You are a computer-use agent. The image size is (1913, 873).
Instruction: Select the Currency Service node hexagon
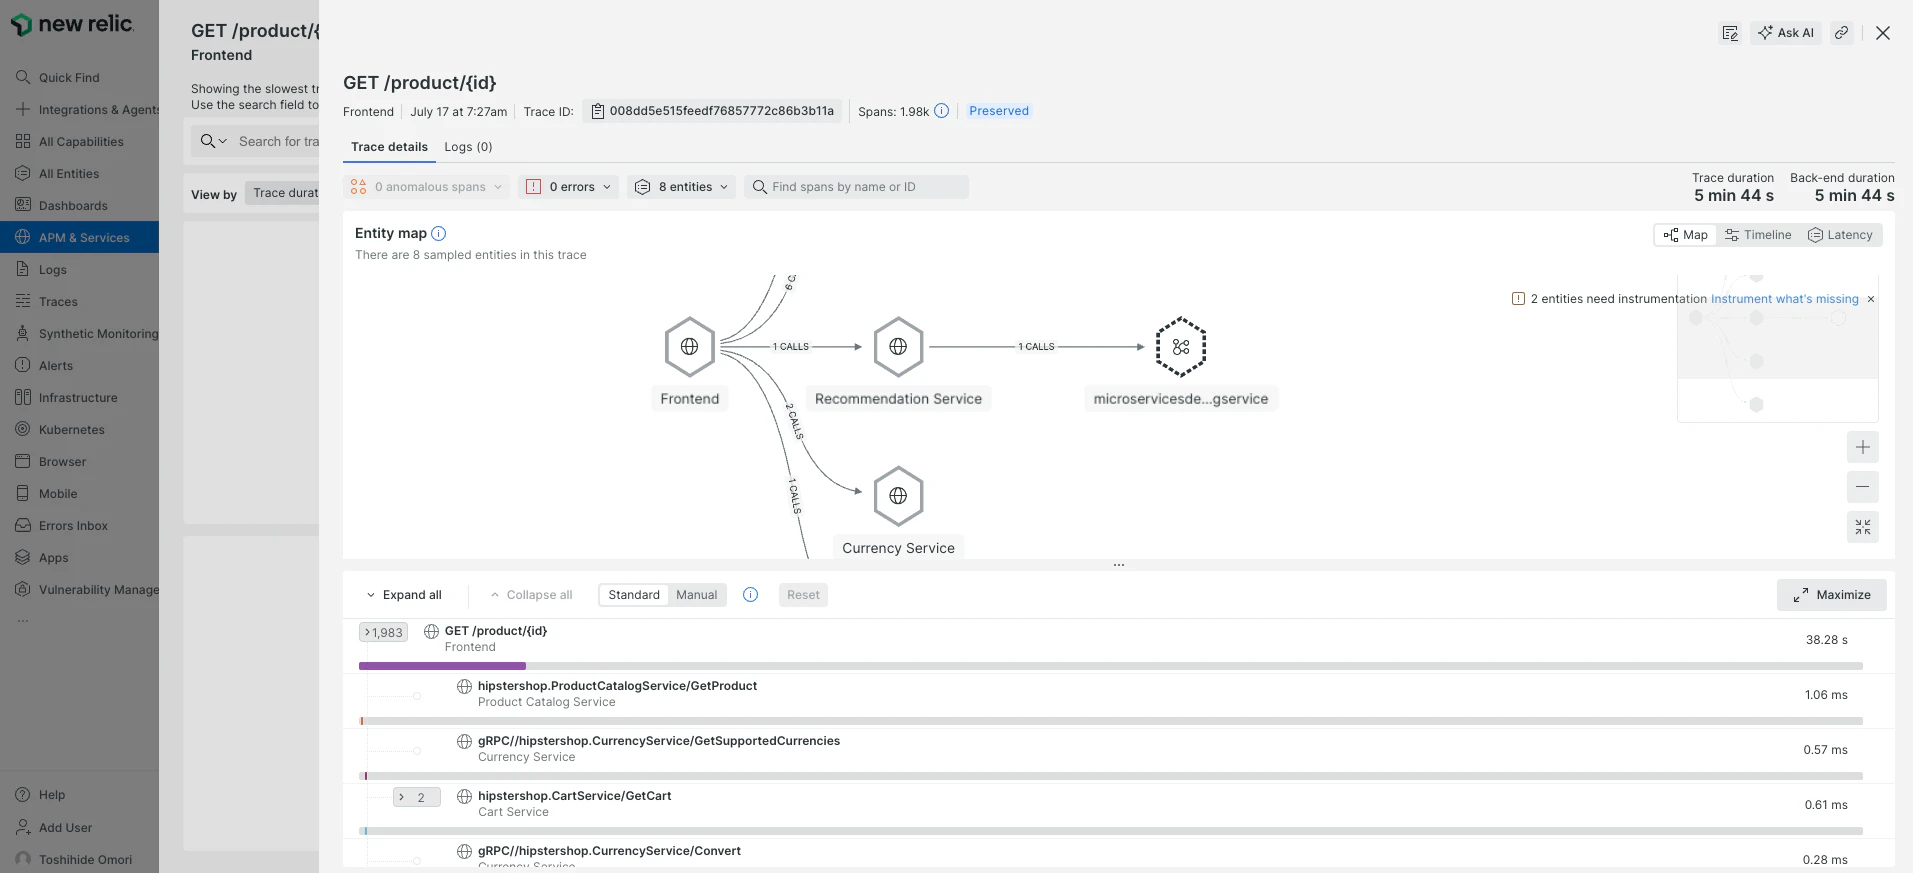point(898,496)
